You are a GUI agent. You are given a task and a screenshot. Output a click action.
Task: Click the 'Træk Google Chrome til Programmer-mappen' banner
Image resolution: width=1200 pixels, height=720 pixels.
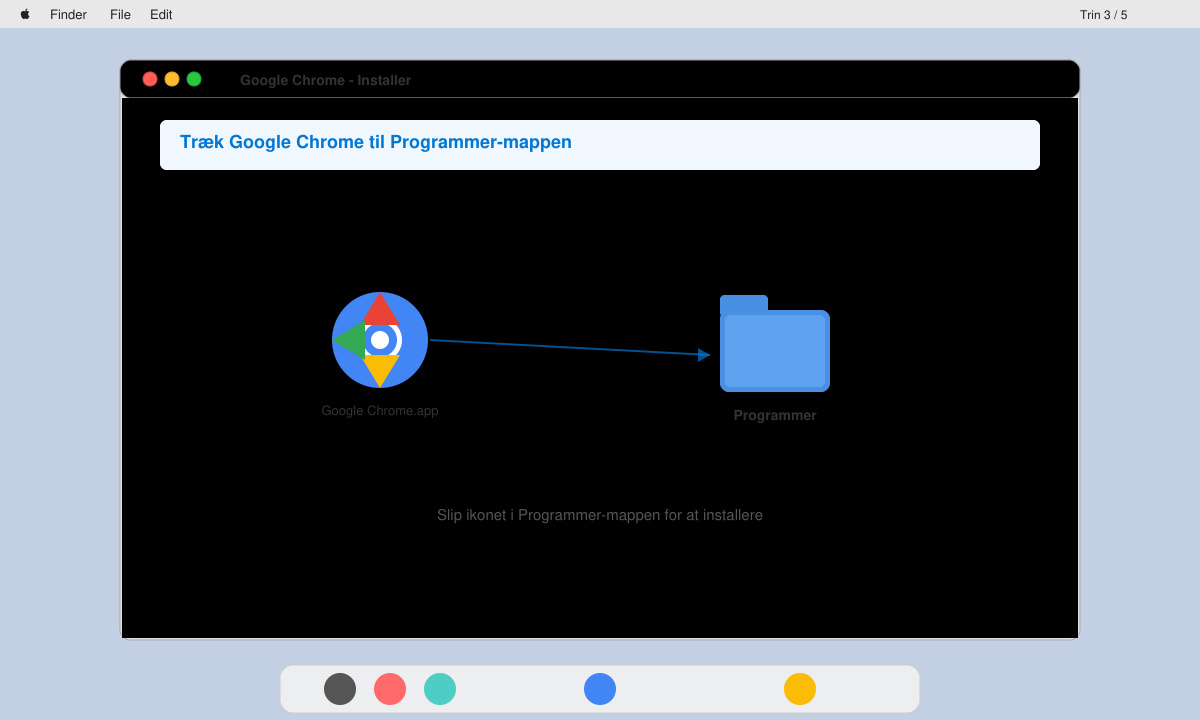point(600,145)
